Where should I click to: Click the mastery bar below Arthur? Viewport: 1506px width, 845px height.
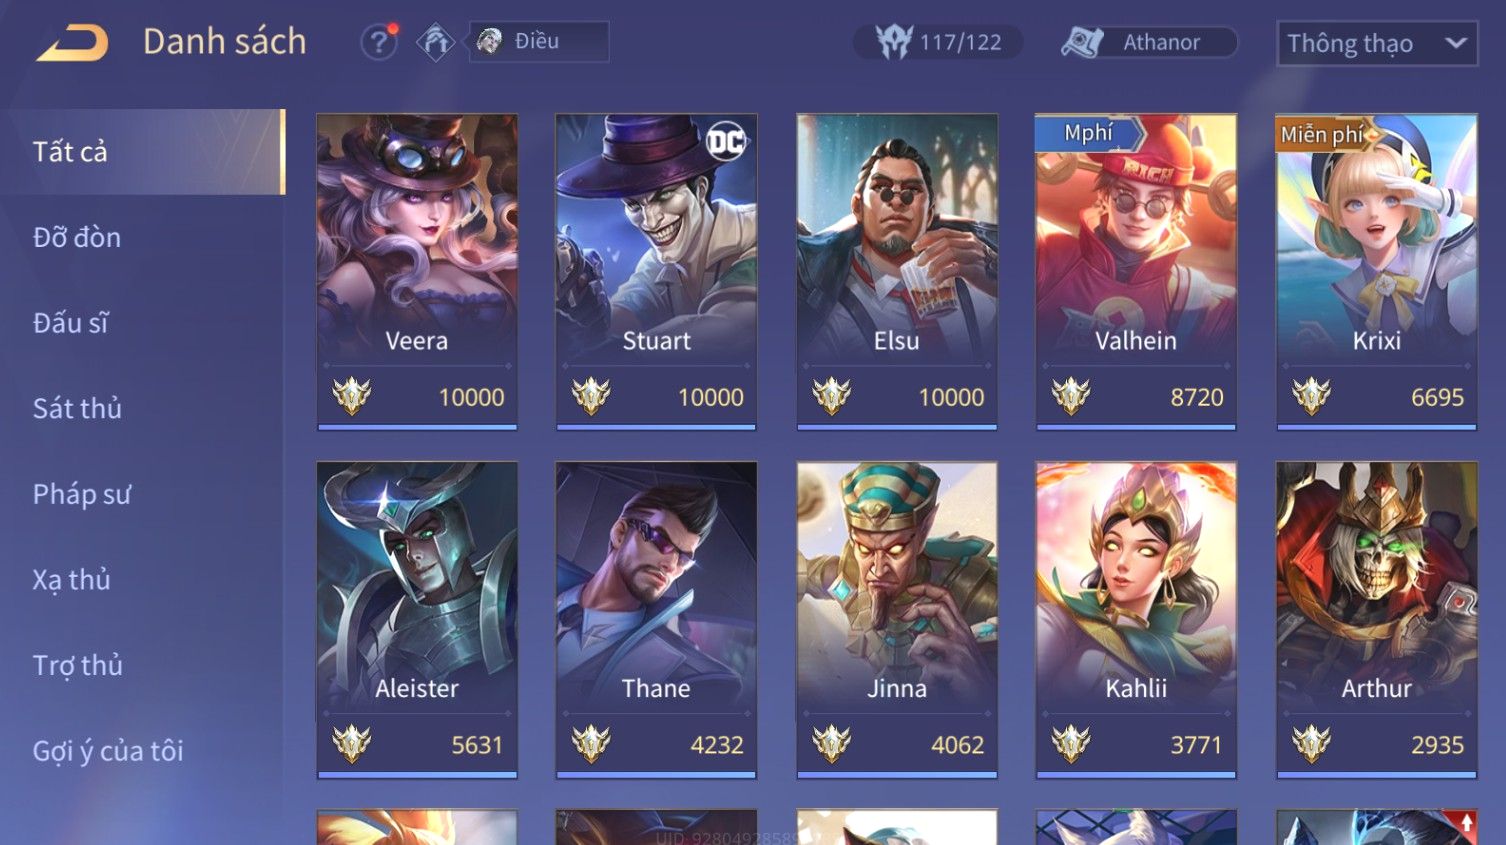(1377, 774)
